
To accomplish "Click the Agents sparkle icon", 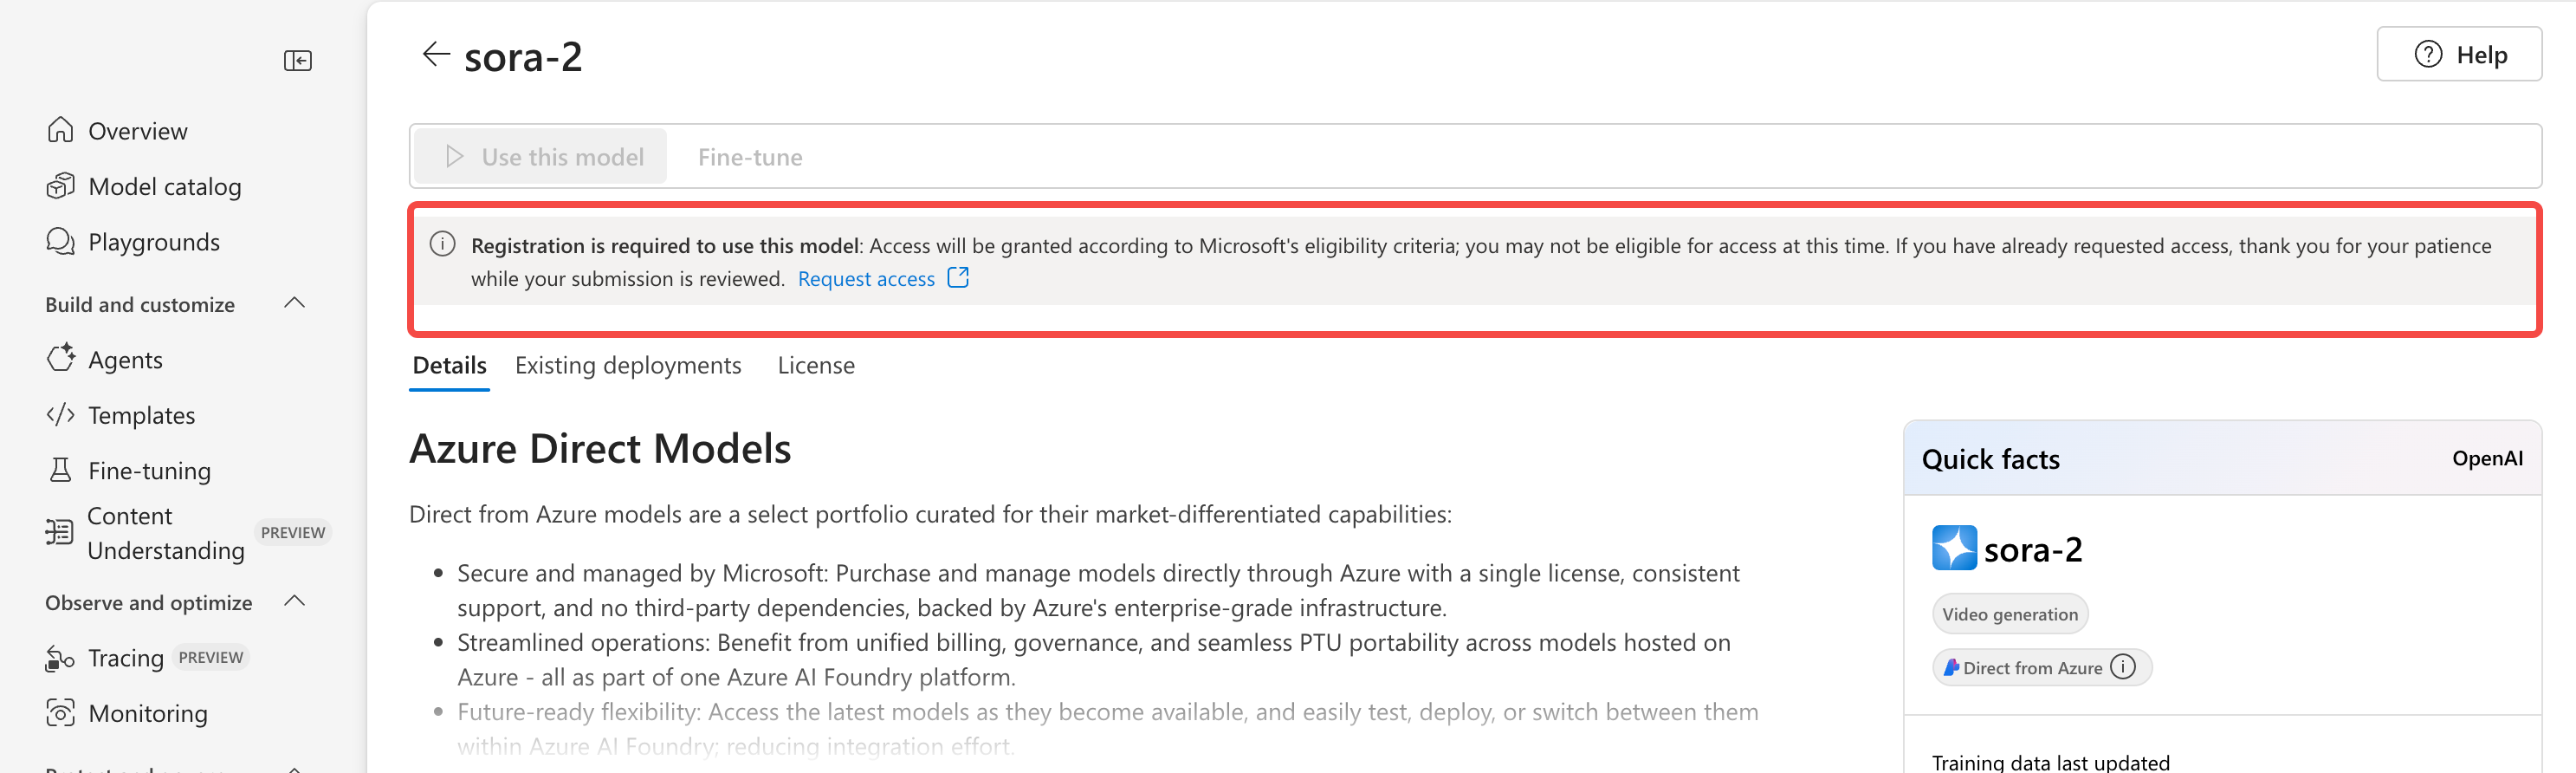I will pyautogui.click(x=61, y=358).
